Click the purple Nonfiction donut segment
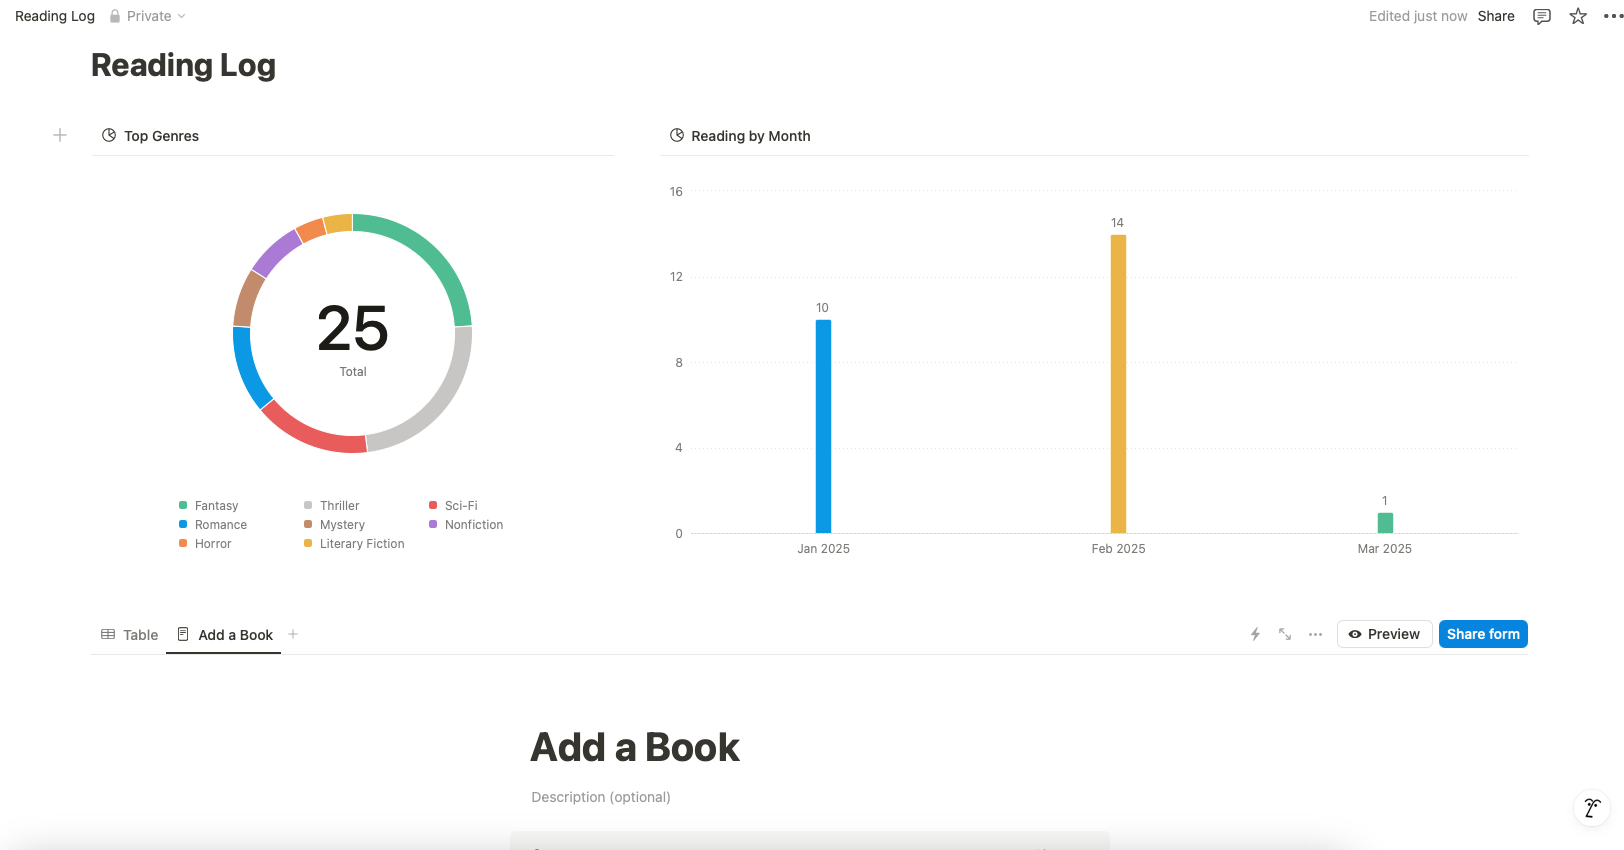This screenshot has height=850, width=1624. (x=276, y=252)
